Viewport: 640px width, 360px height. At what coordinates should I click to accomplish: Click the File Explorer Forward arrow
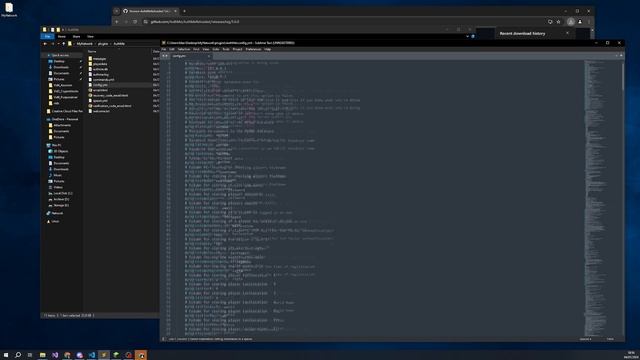pyautogui.click(x=52, y=44)
